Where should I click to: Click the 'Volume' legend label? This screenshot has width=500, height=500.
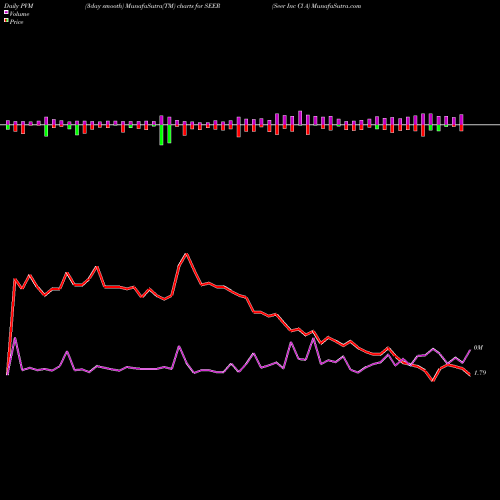coord(19,14)
